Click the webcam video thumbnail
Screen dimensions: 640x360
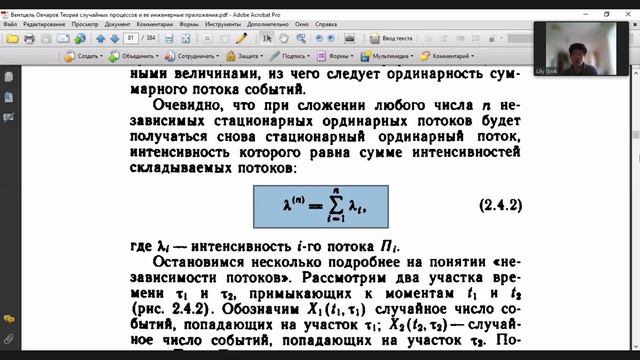pos(581,49)
